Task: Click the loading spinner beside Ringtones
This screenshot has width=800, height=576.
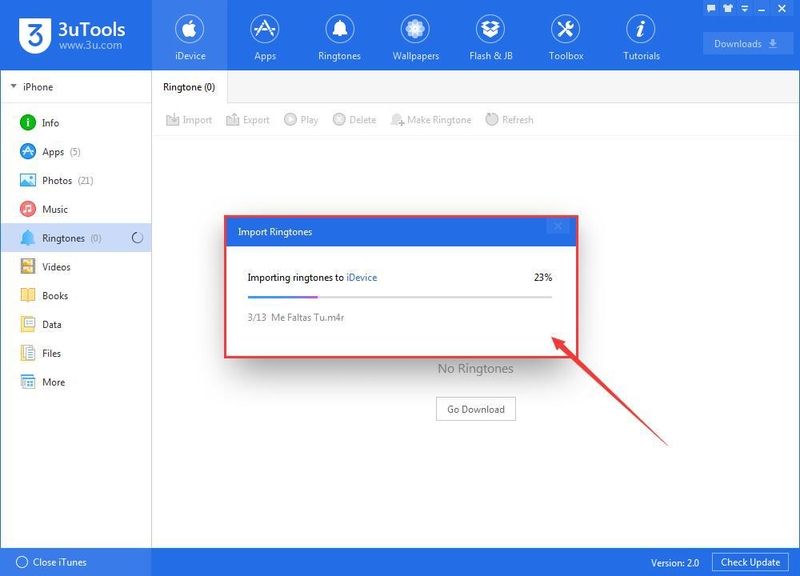Action: pyautogui.click(x=137, y=238)
